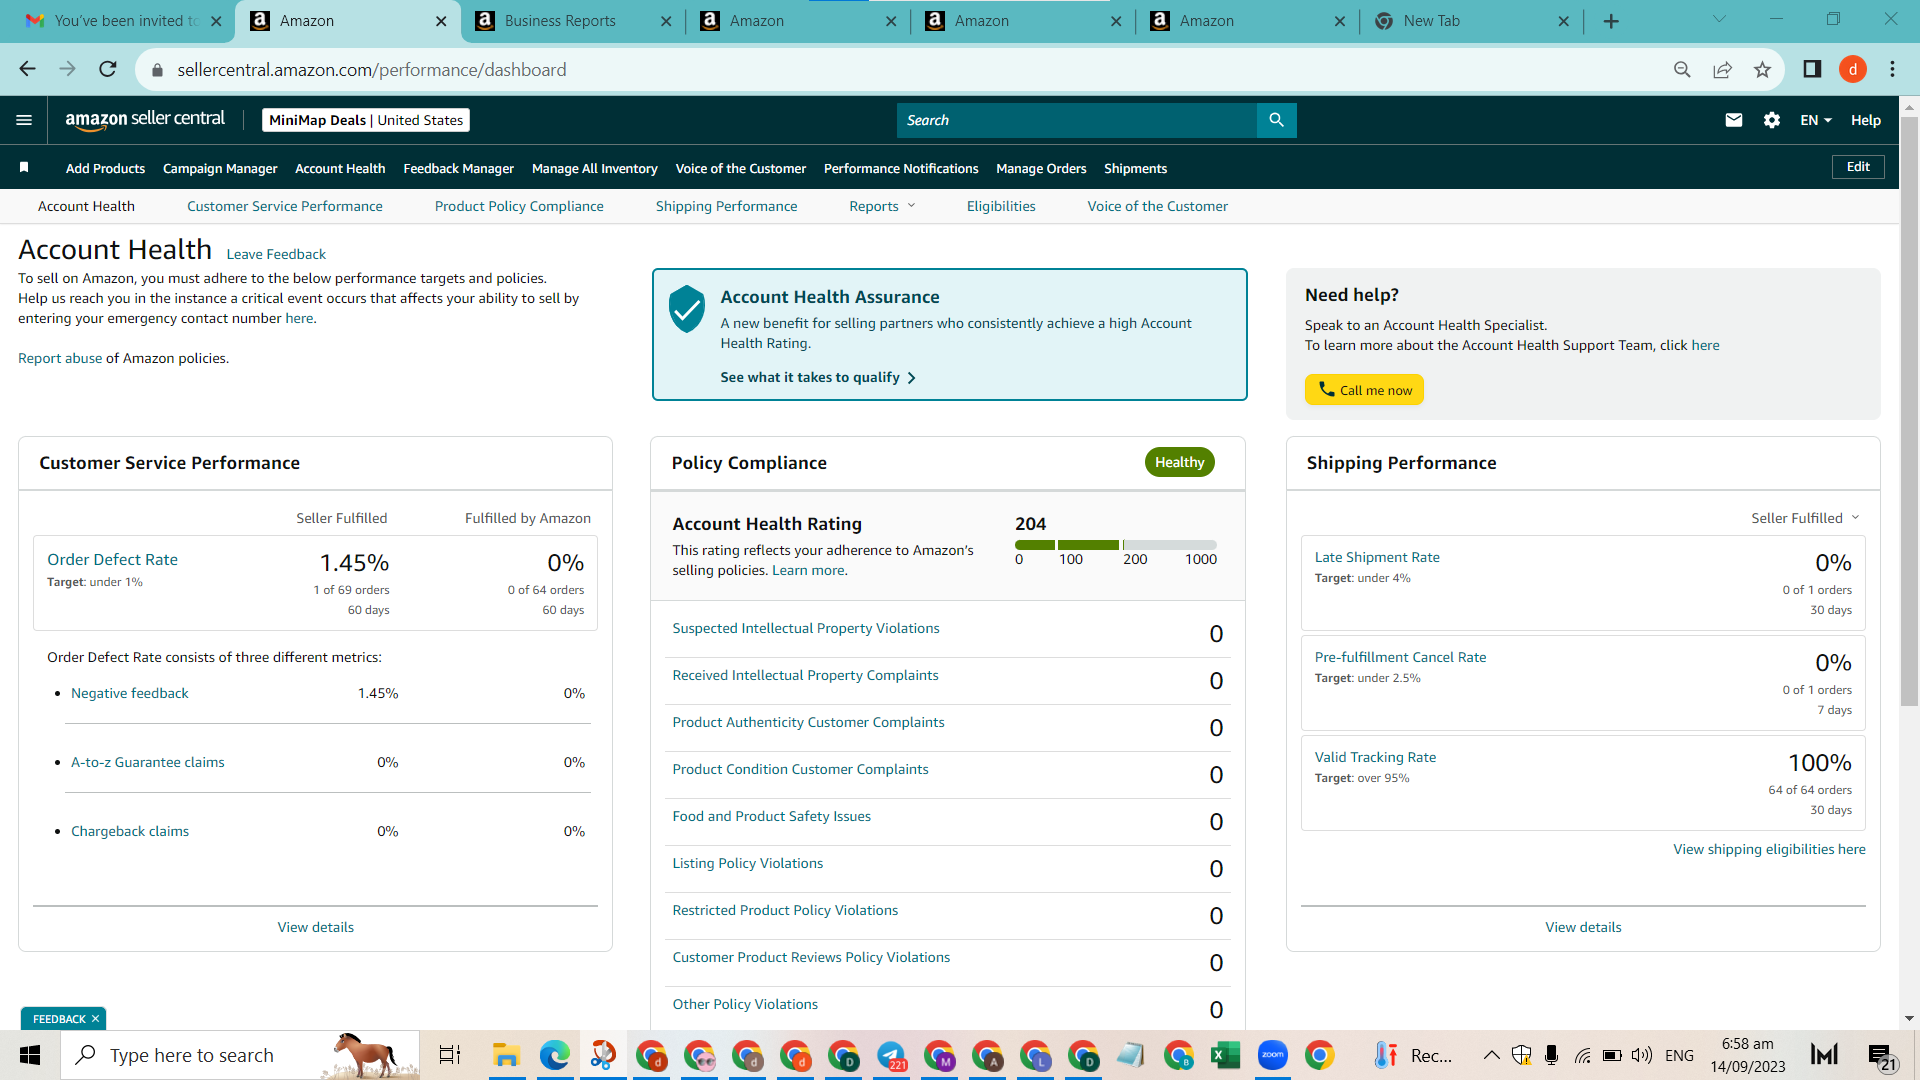The image size is (1920, 1080).
Task: Open the messages envelope icon
Action: coord(1734,120)
